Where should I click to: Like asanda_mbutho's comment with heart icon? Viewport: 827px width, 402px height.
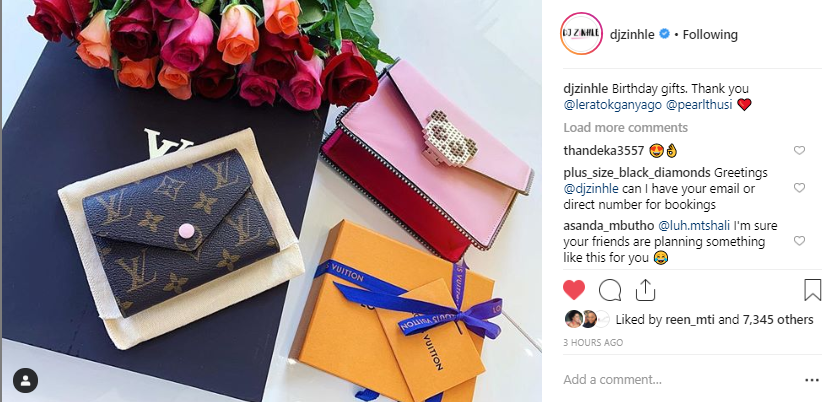800,241
